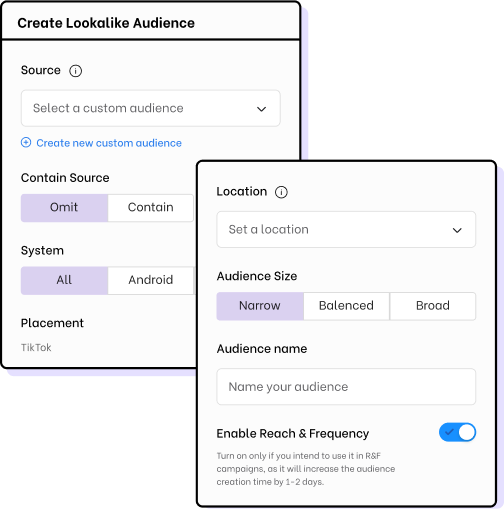Viewport: 504px width, 509px height.
Task: Select All under System
Action: [64, 280]
